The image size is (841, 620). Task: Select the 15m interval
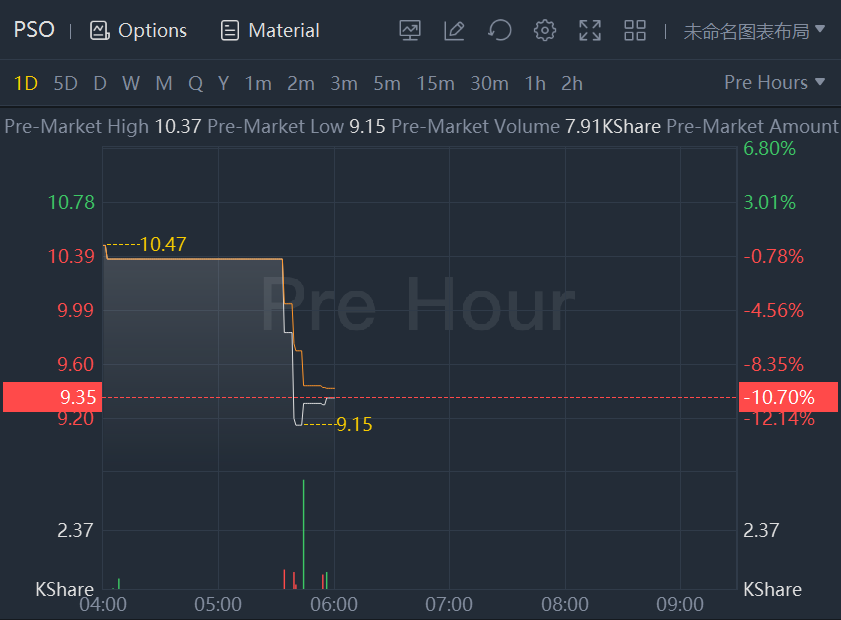435,83
